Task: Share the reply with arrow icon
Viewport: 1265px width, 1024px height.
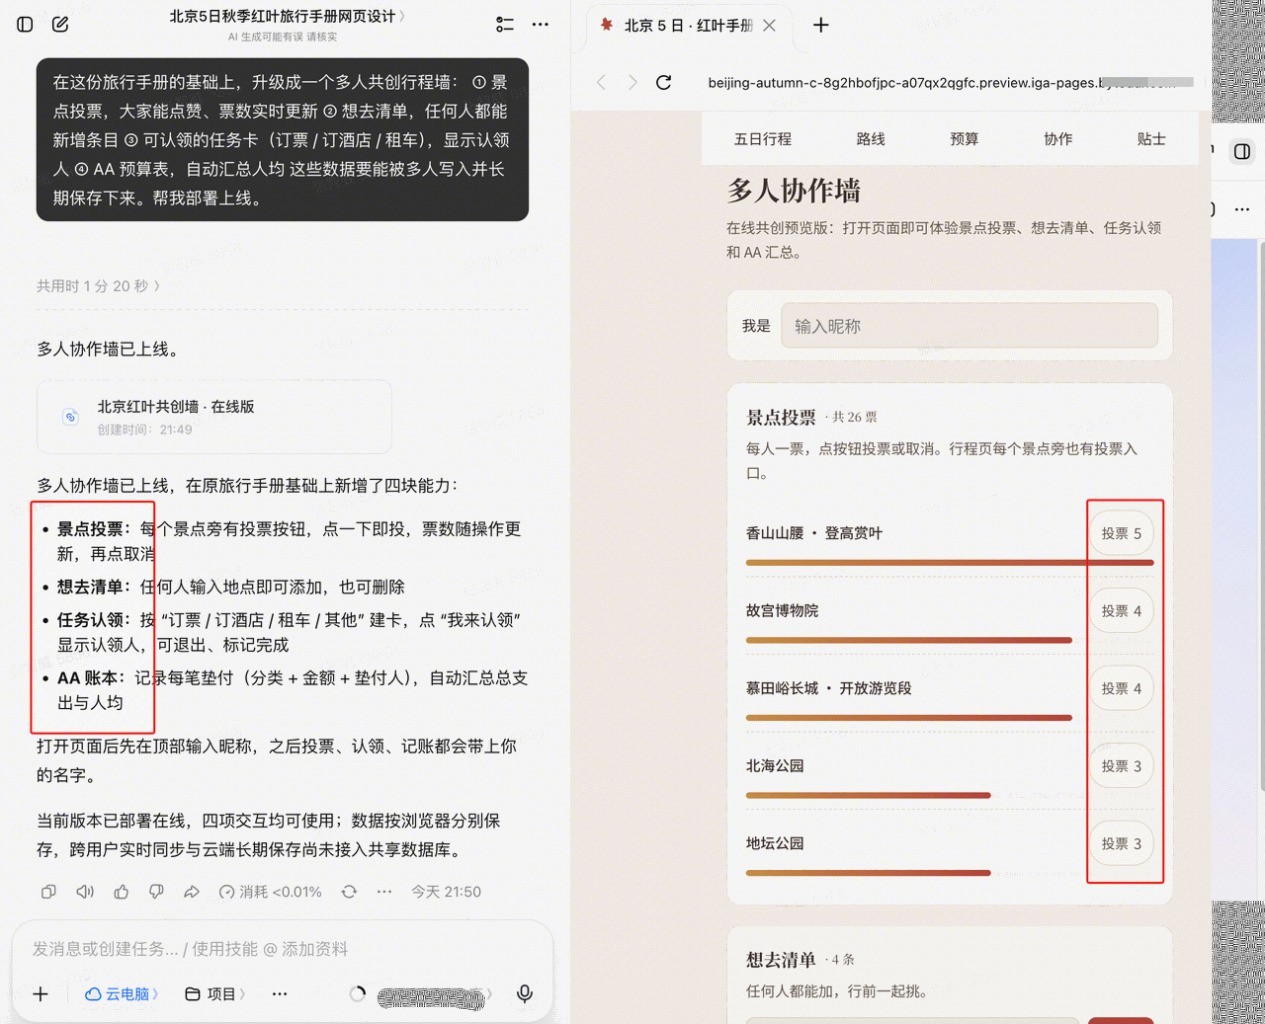Action: 191,891
